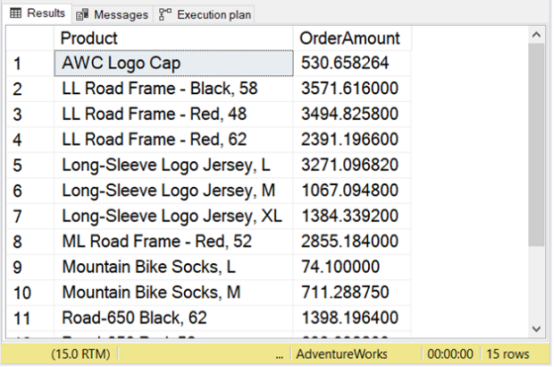554x367 pixels.
Task: Select the Mountain Bike Socks, L cell
Action: 173,267
